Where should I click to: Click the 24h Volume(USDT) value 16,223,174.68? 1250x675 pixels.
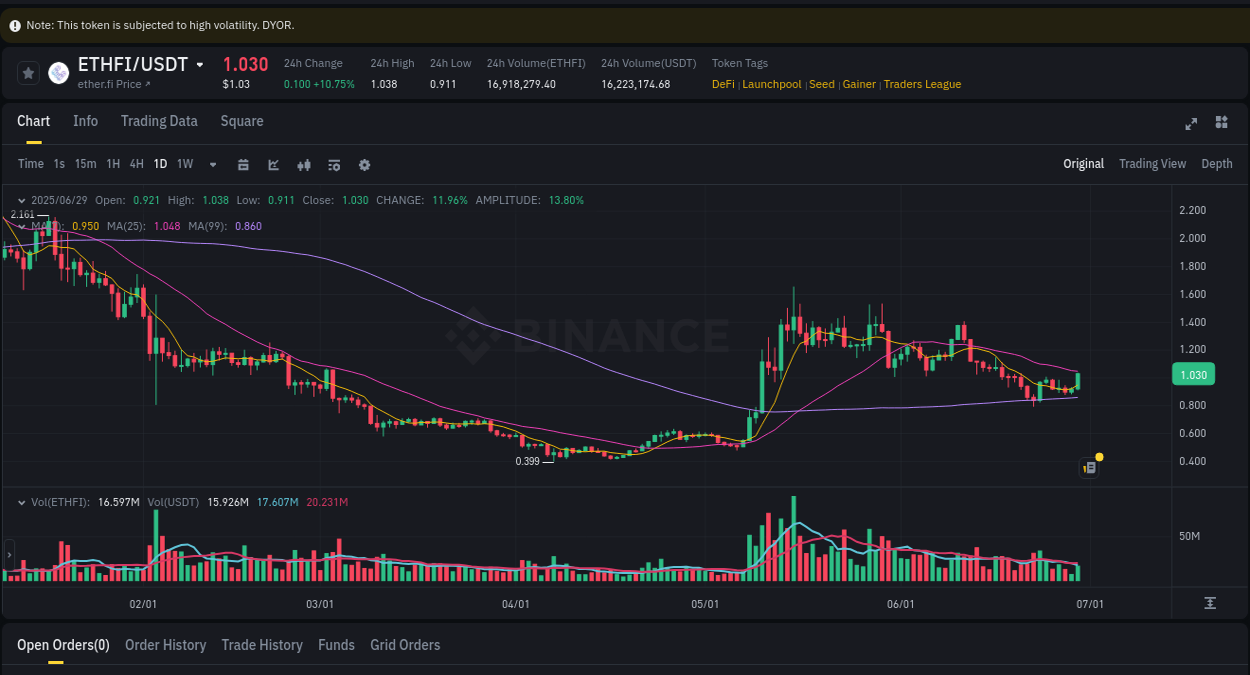point(636,84)
